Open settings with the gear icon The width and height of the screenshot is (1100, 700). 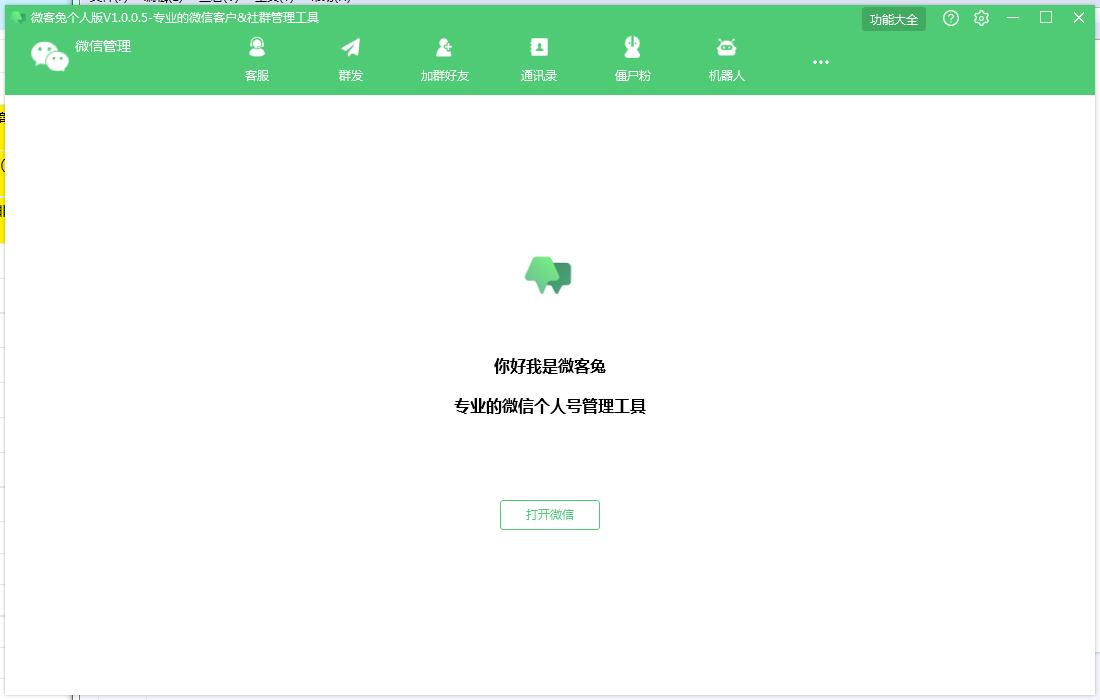981,18
